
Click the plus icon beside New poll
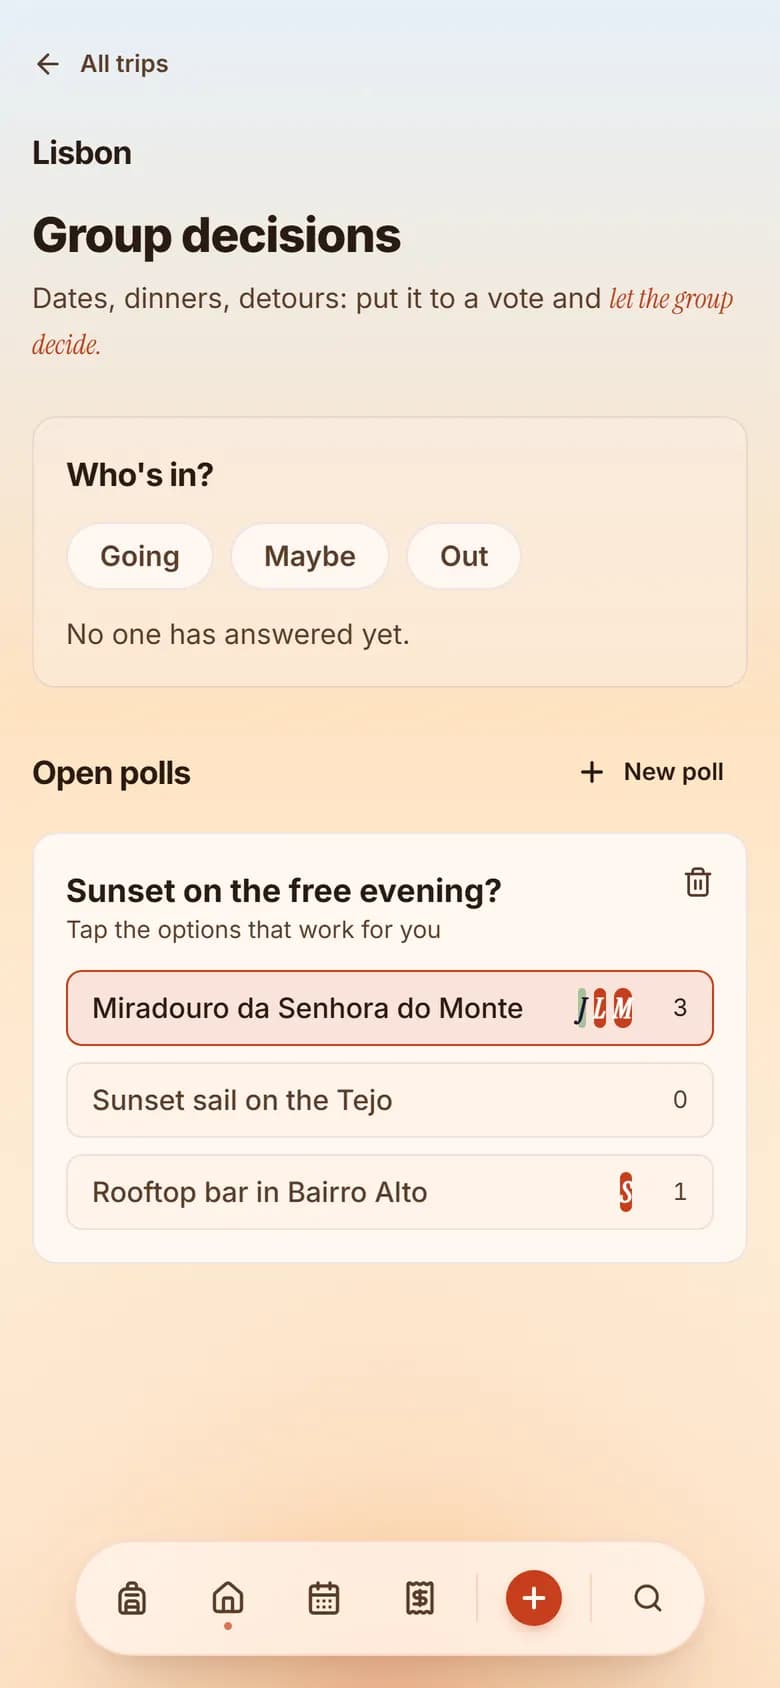[592, 772]
